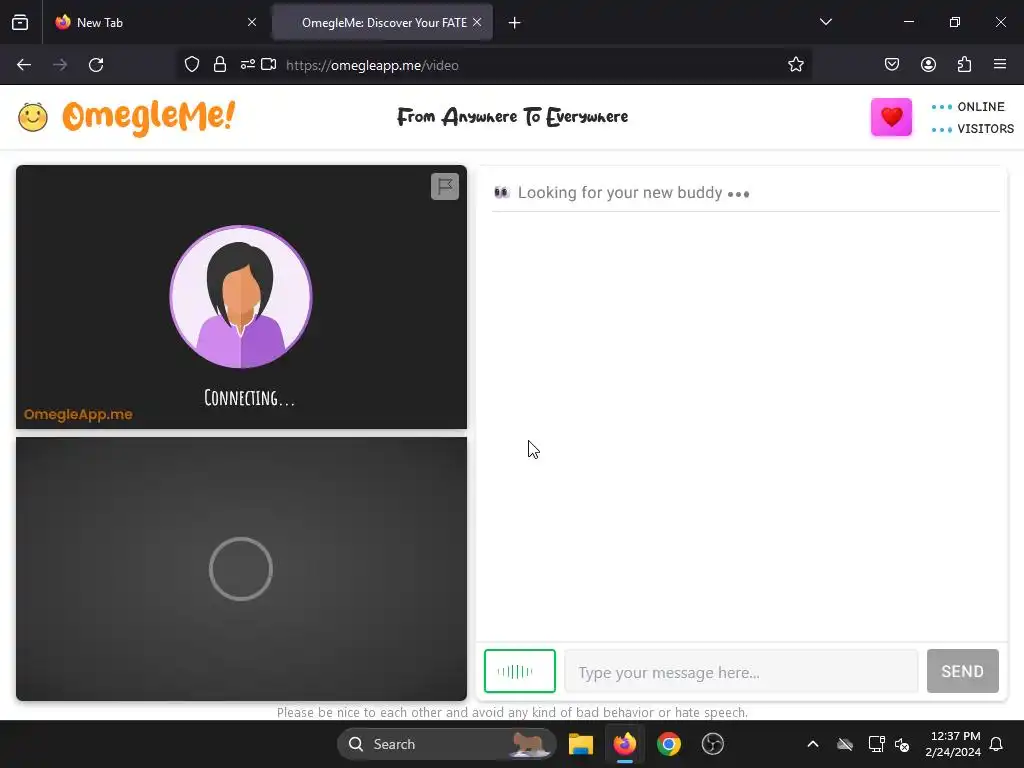Screen dimensions: 1024x768
Task: Click the From Anywhere To Everywhere tagline
Action: tap(513, 117)
